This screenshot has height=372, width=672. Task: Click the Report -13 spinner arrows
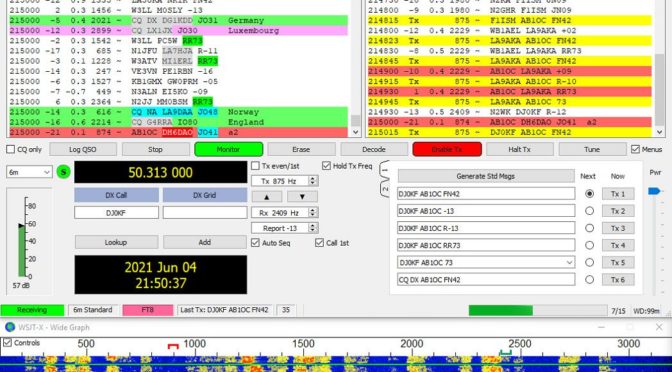pos(313,228)
